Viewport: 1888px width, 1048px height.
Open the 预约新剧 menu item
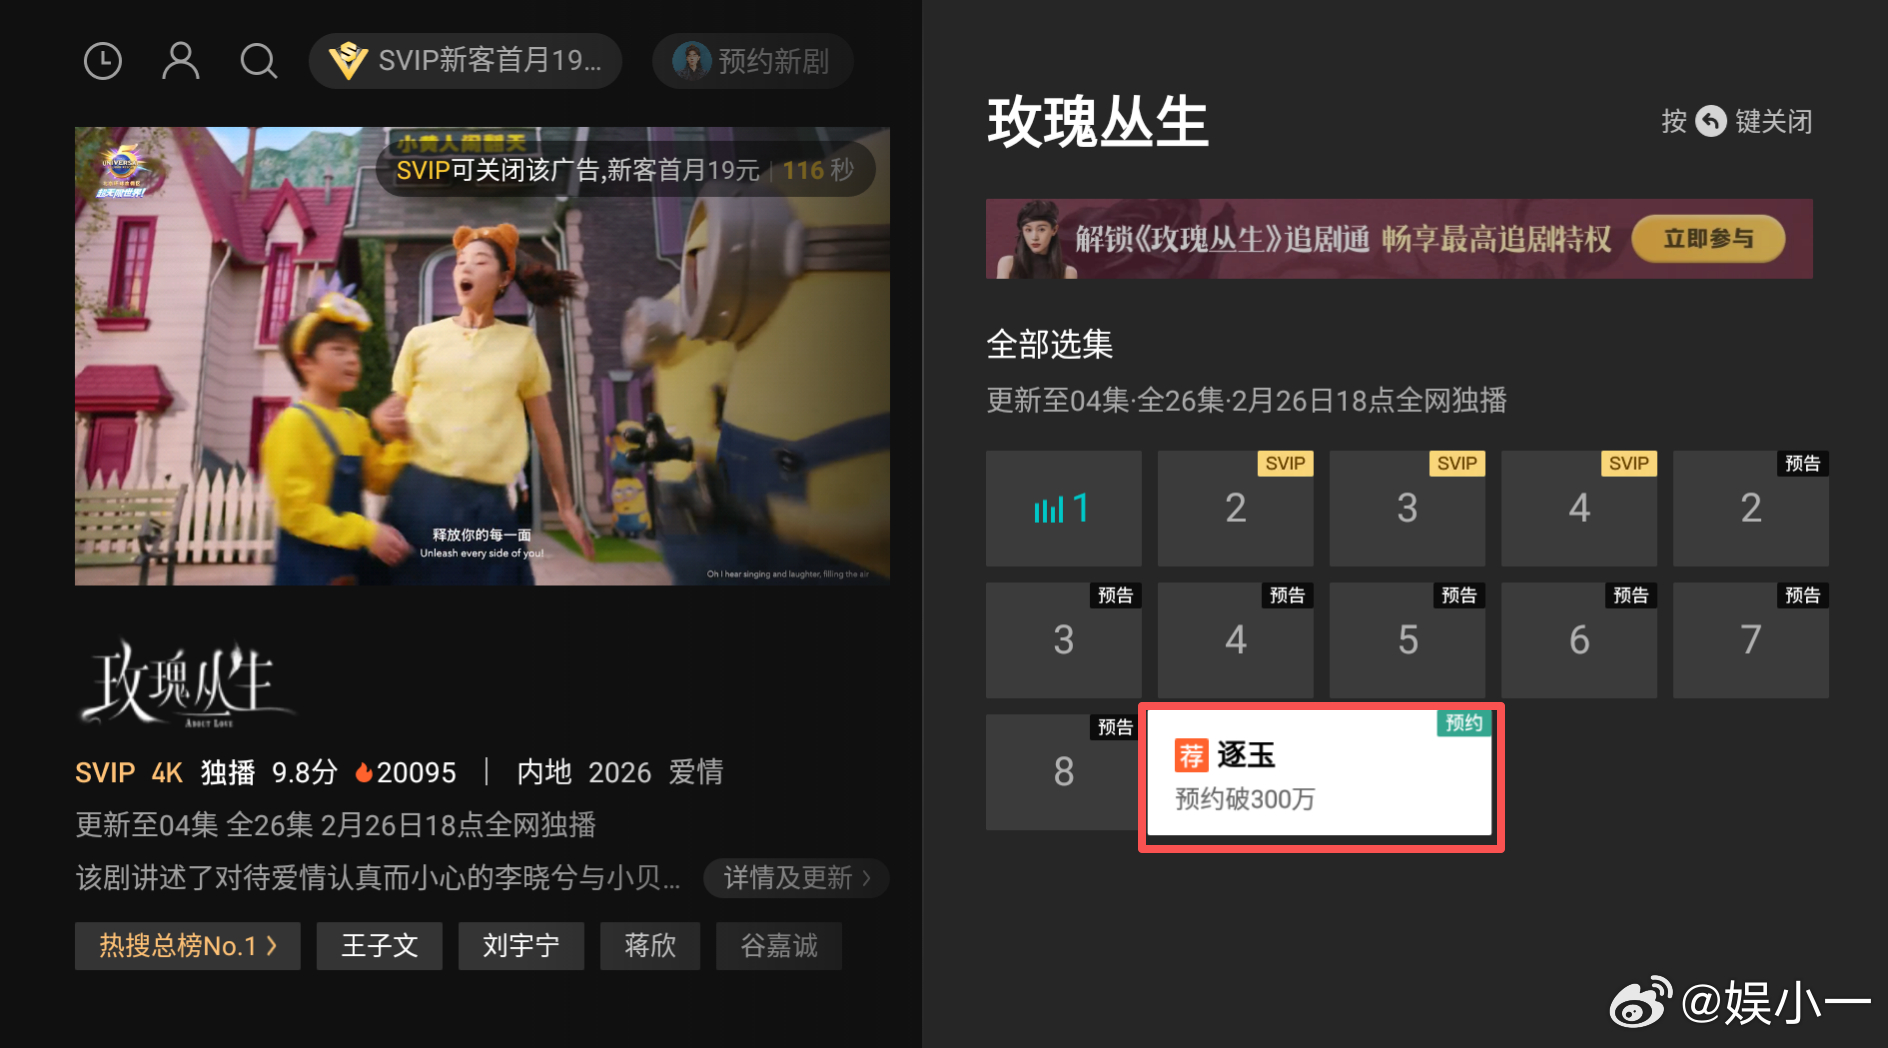click(752, 61)
